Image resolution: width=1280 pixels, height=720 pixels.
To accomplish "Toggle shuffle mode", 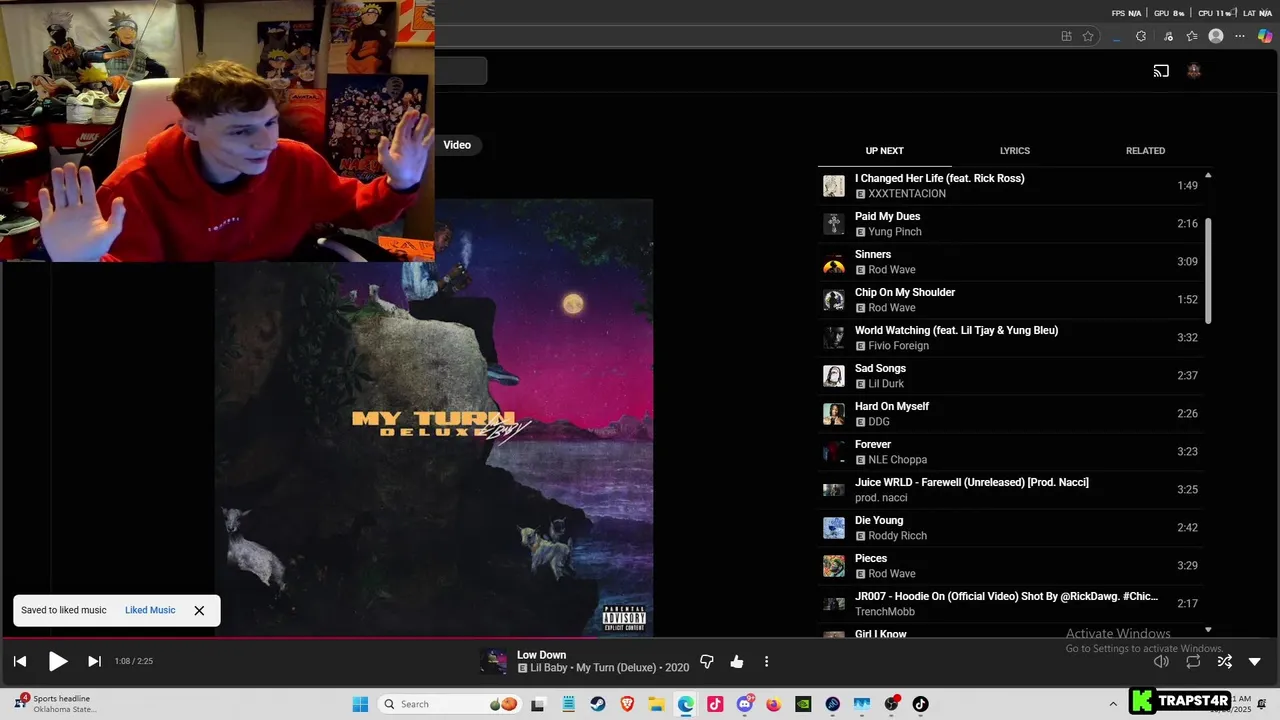I will (x=1224, y=661).
